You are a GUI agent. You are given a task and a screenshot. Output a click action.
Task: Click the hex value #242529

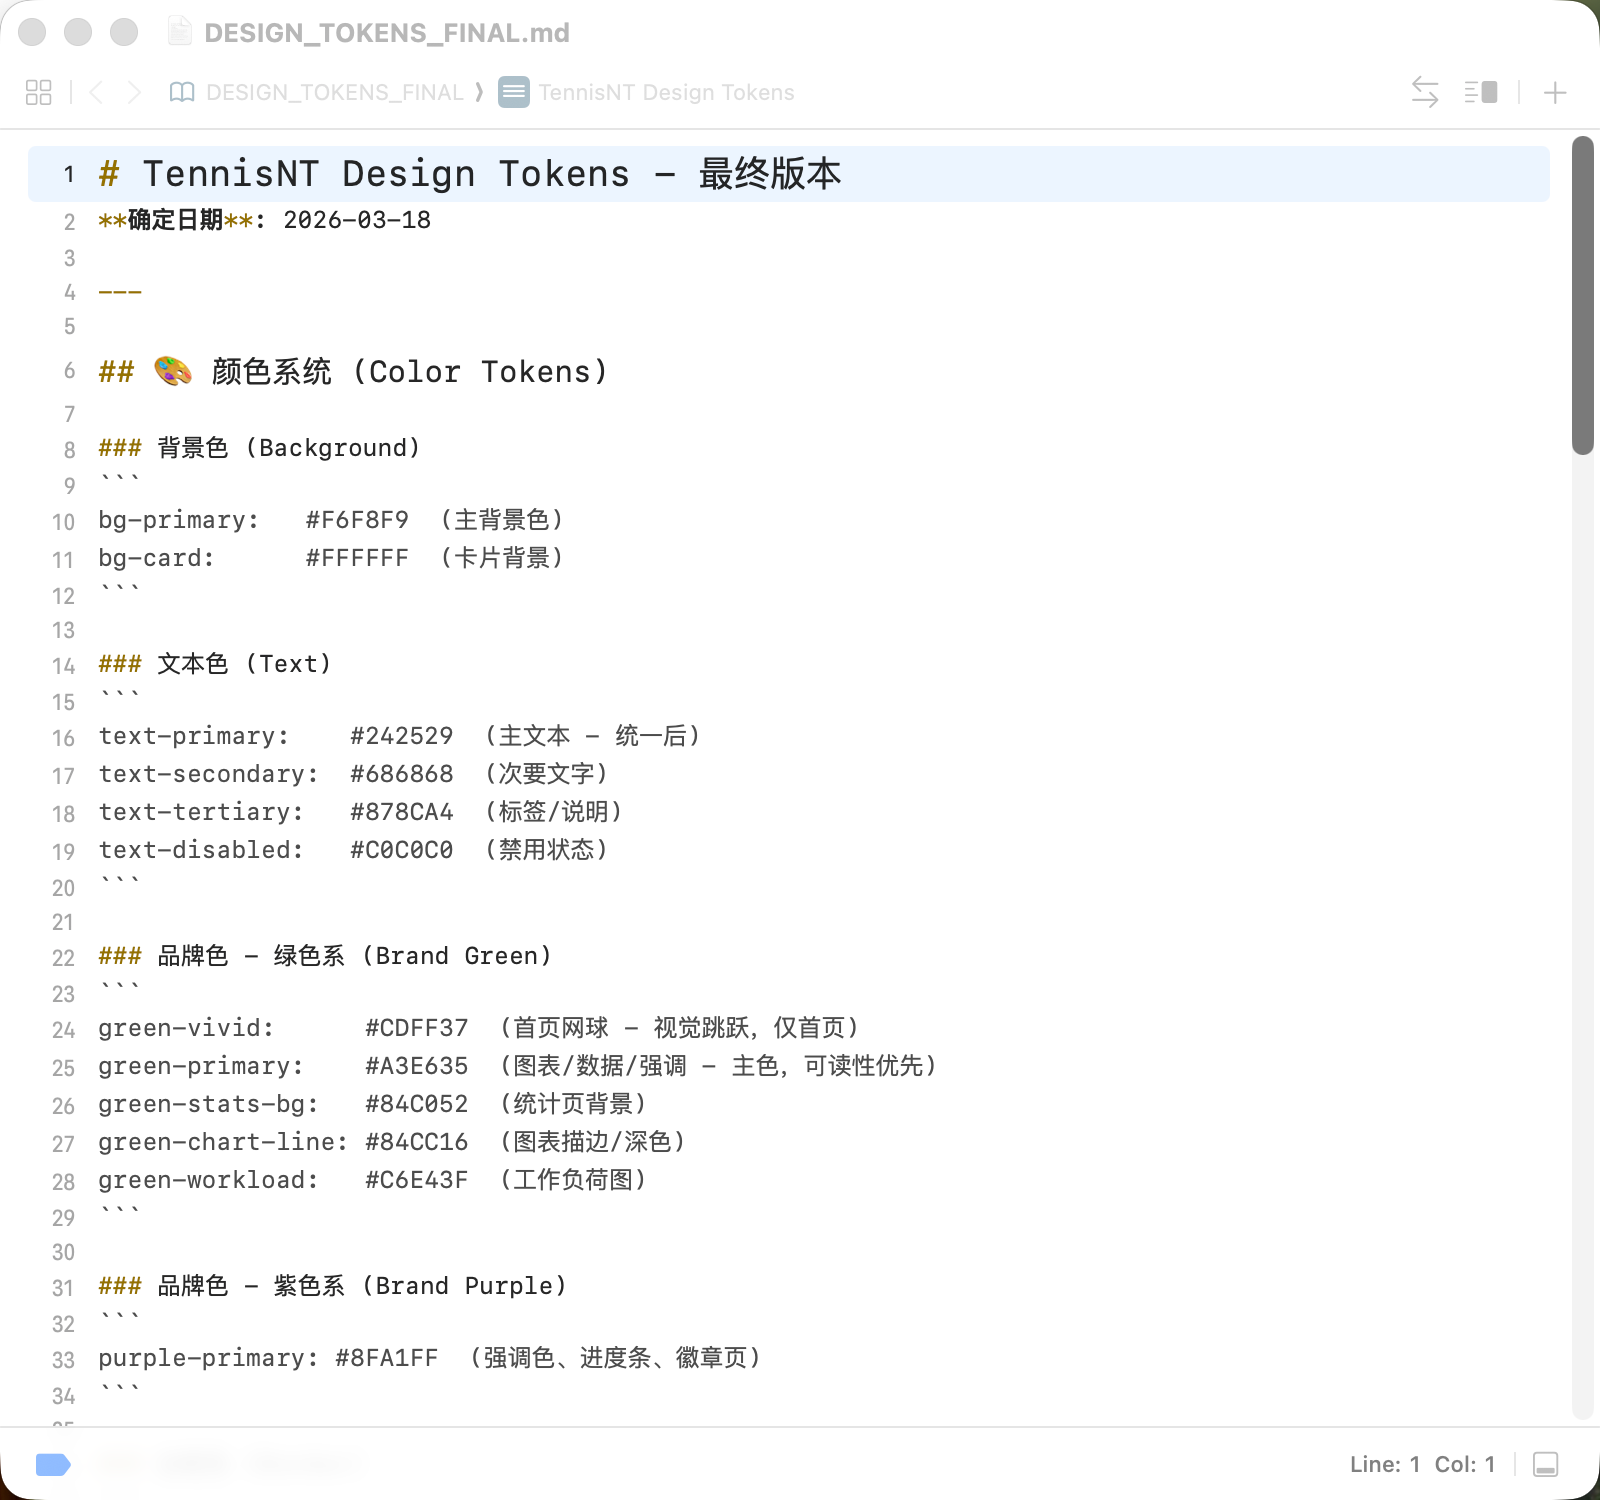(x=401, y=736)
